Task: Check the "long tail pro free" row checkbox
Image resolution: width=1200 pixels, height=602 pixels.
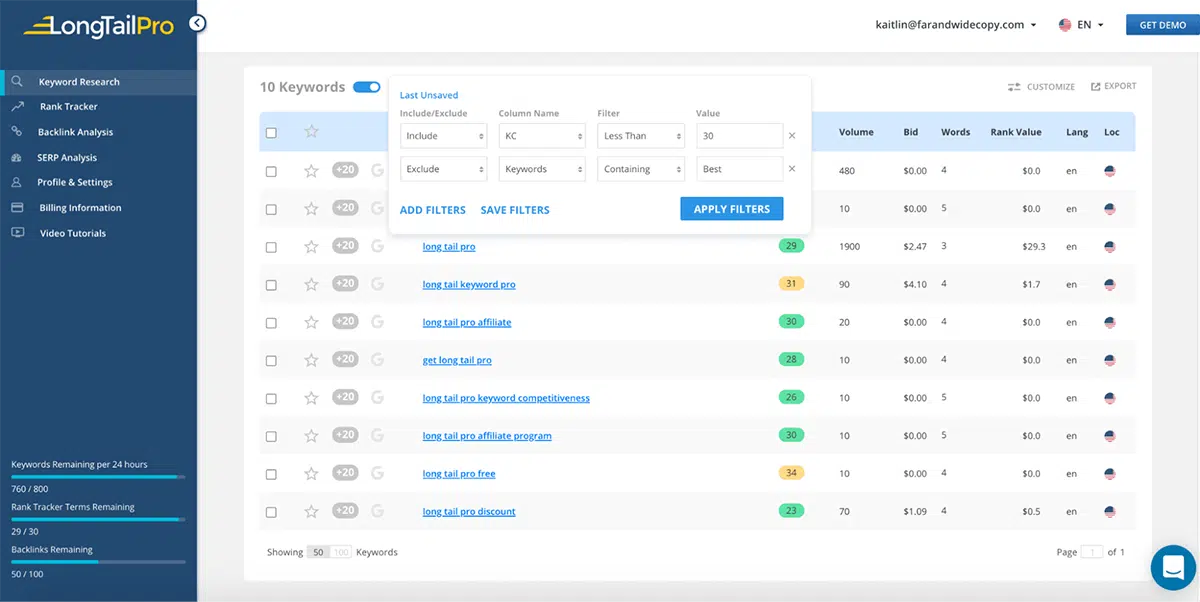Action: 271,474
